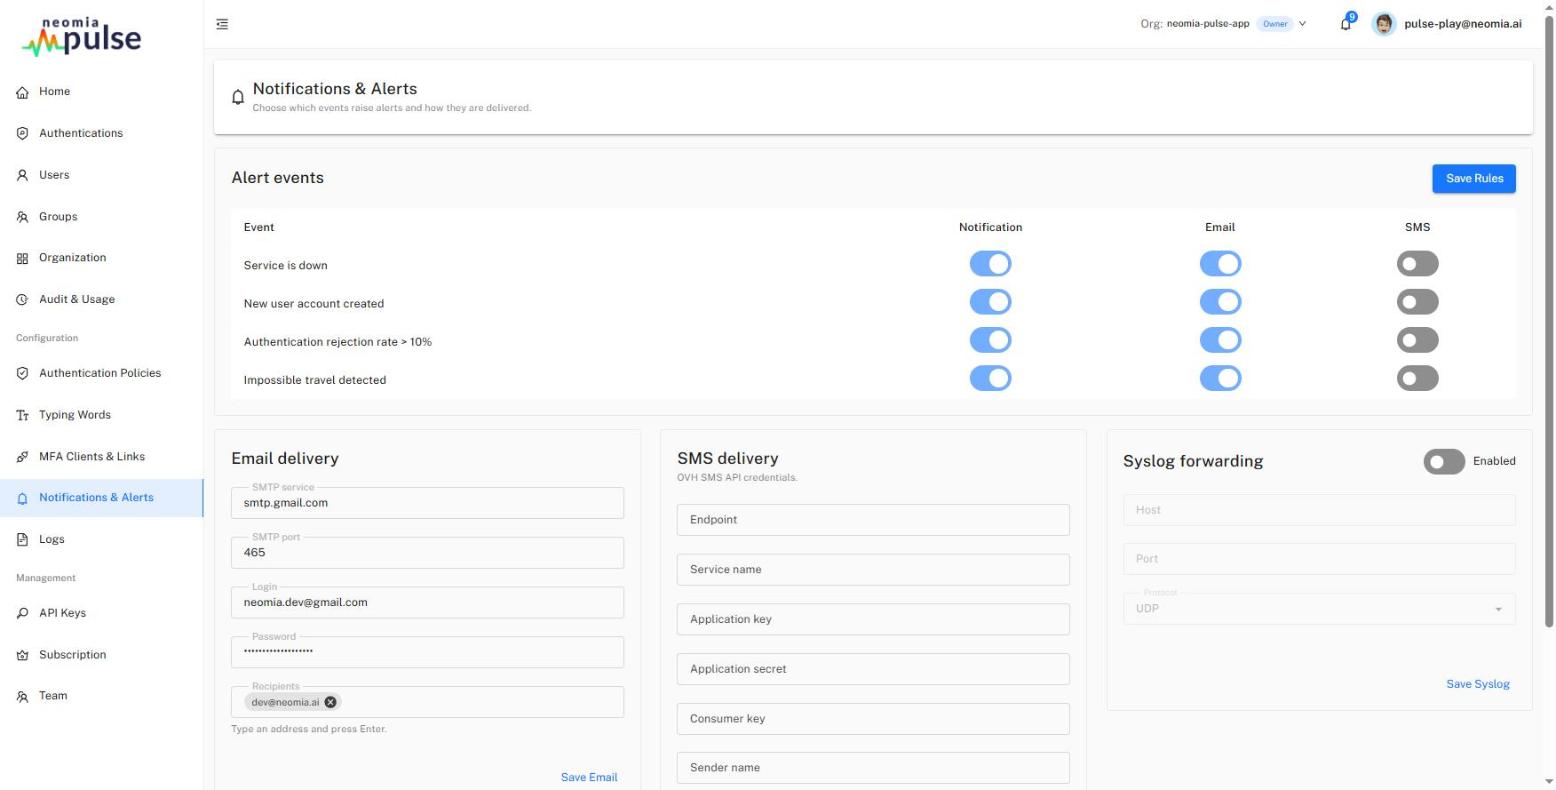Click the Sender name field

point(873,768)
